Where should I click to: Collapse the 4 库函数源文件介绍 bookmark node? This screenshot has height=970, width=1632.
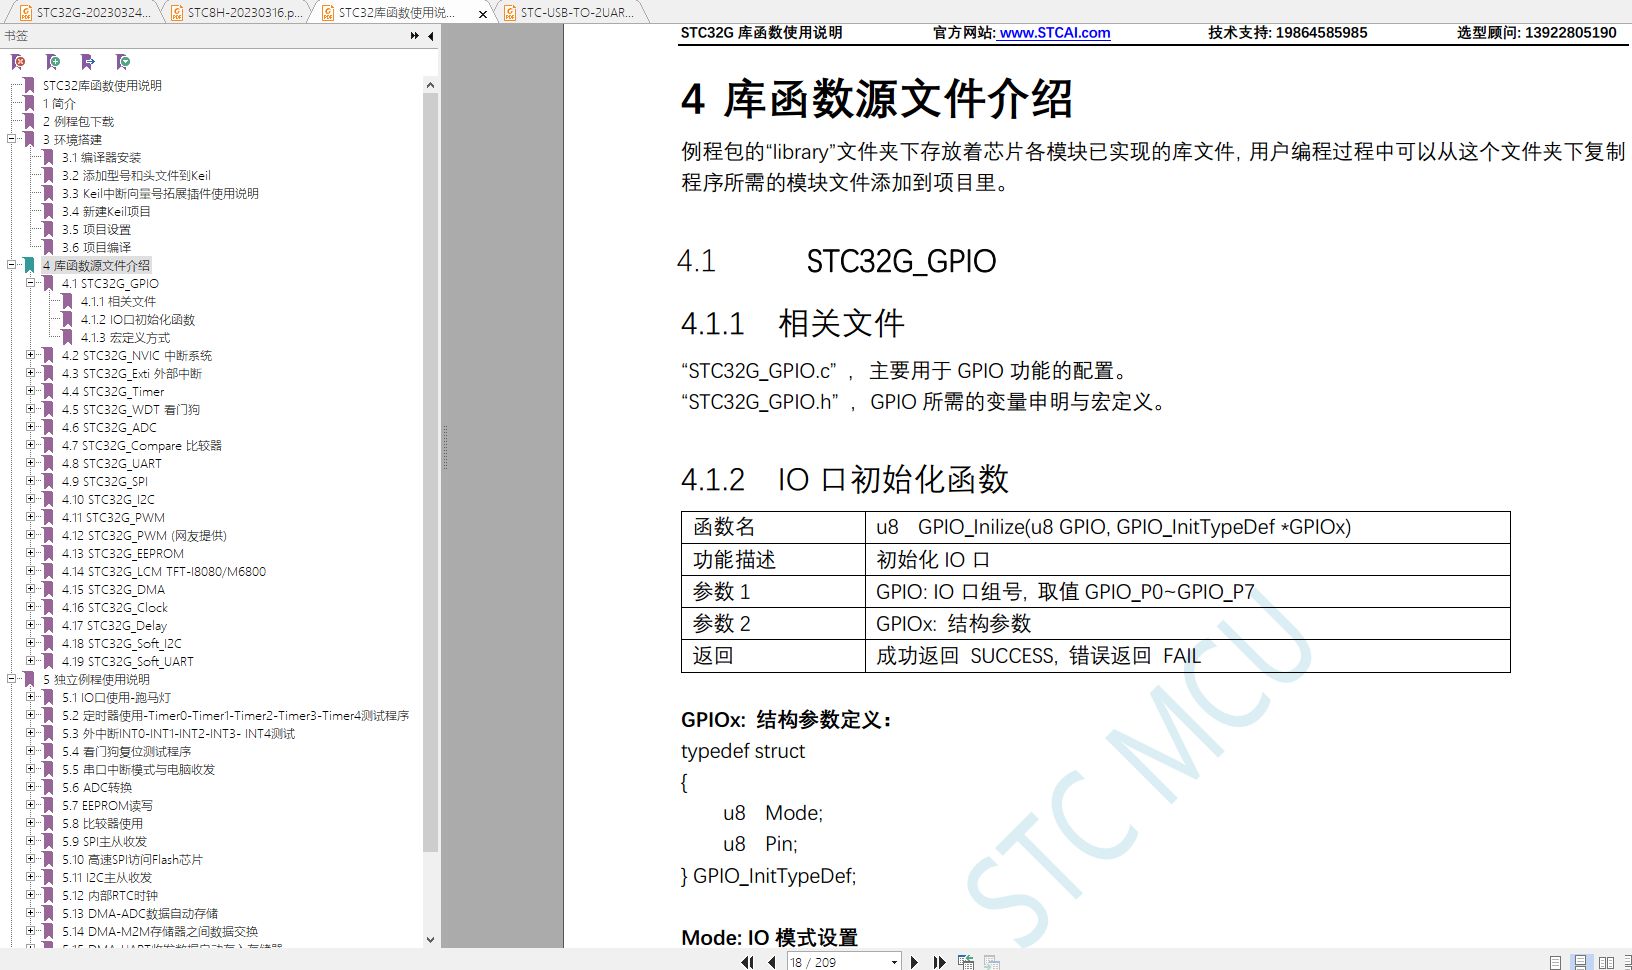[12, 266]
